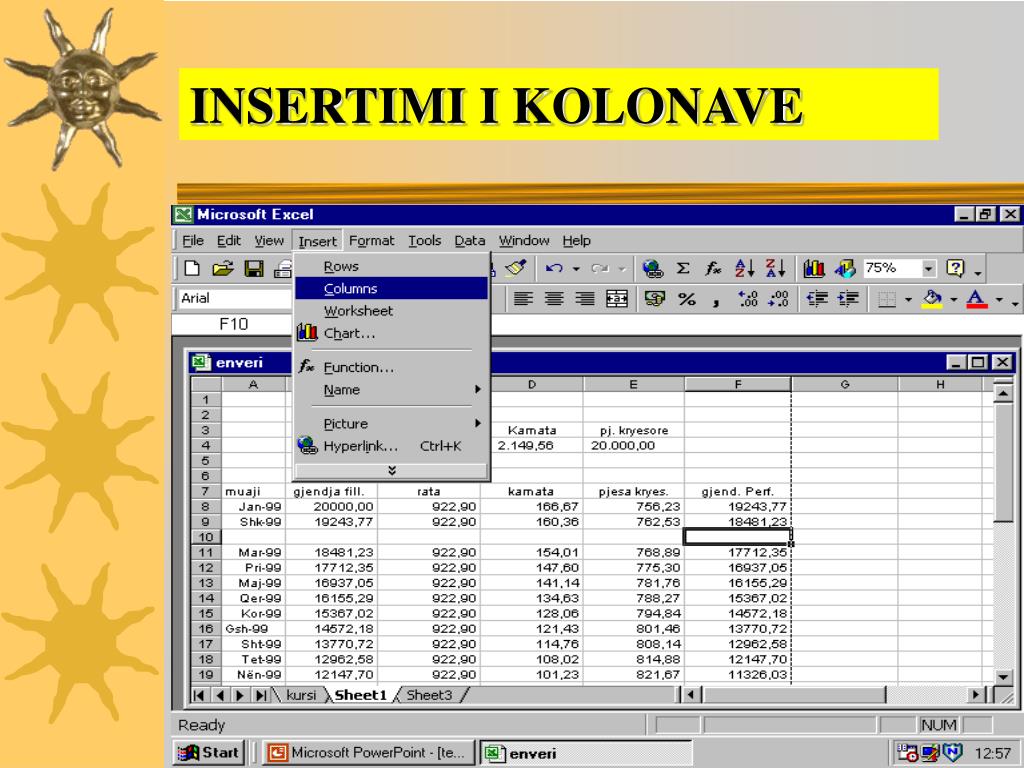This screenshot has height=768, width=1024.
Task: Click the Borders toolbar icon
Action: point(886,300)
